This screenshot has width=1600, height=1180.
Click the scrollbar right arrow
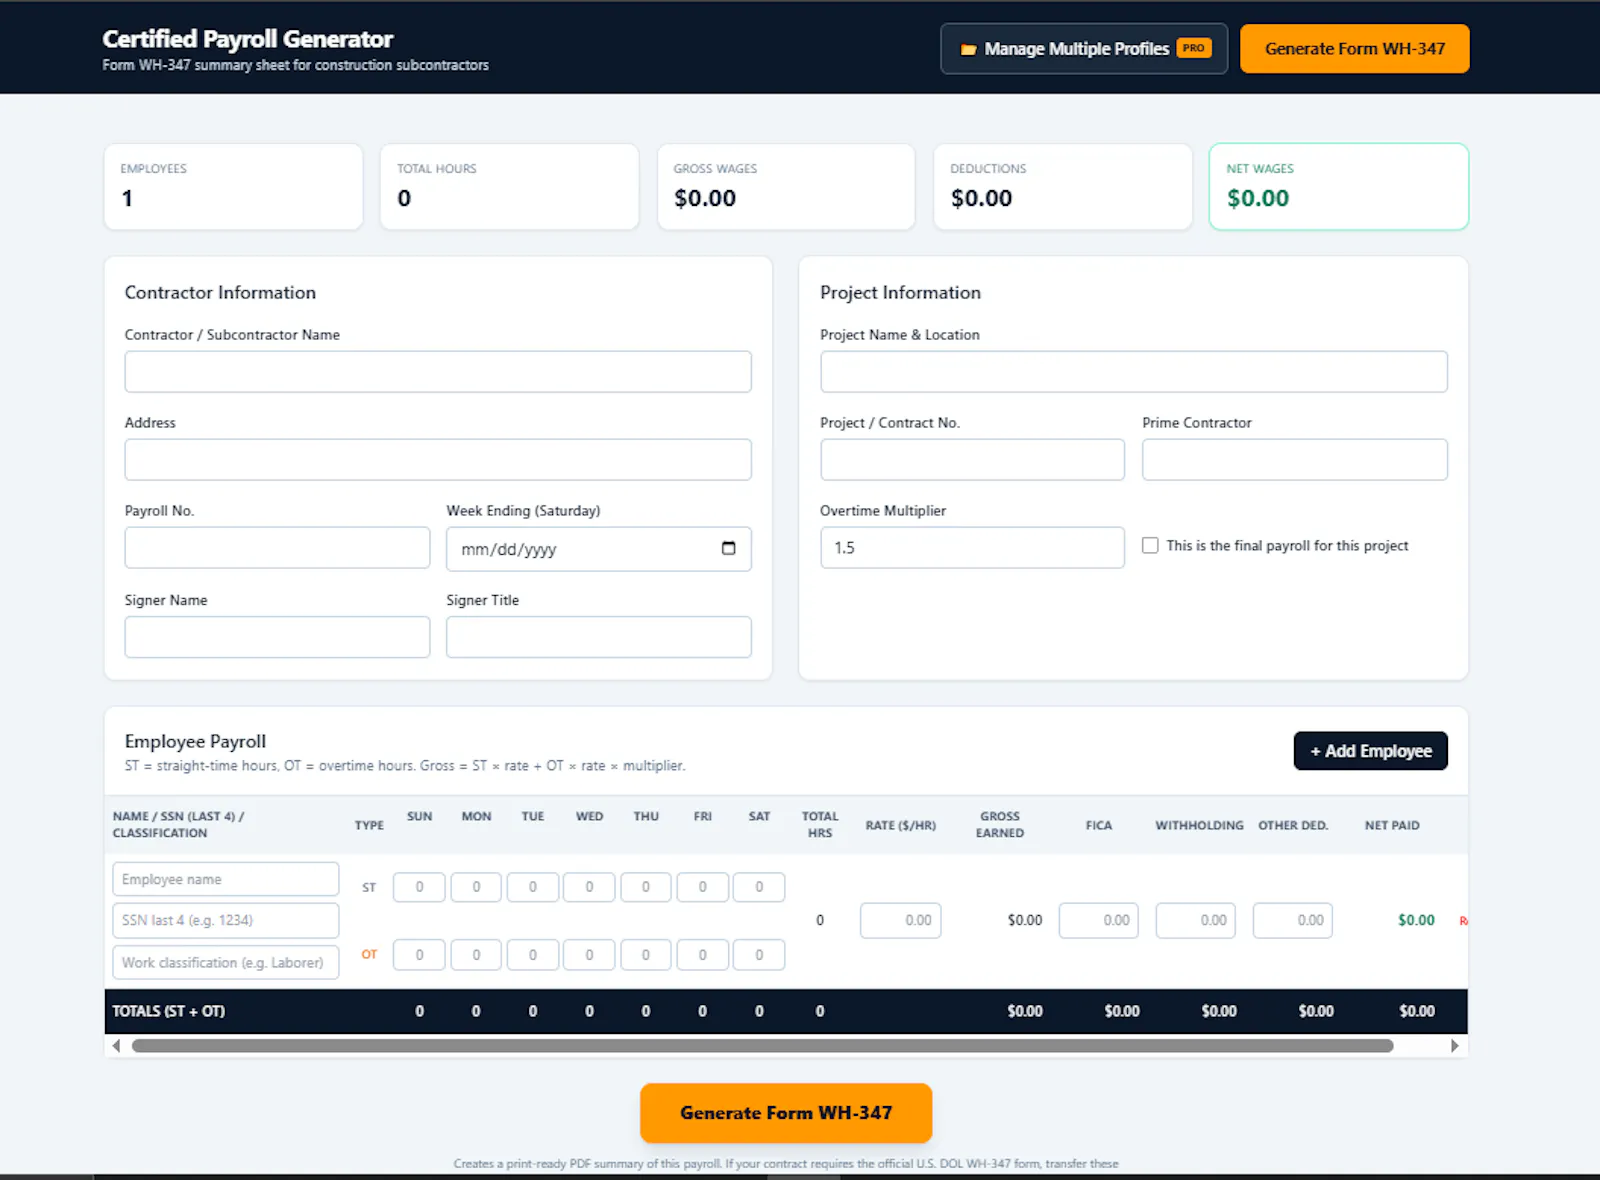[1455, 1046]
